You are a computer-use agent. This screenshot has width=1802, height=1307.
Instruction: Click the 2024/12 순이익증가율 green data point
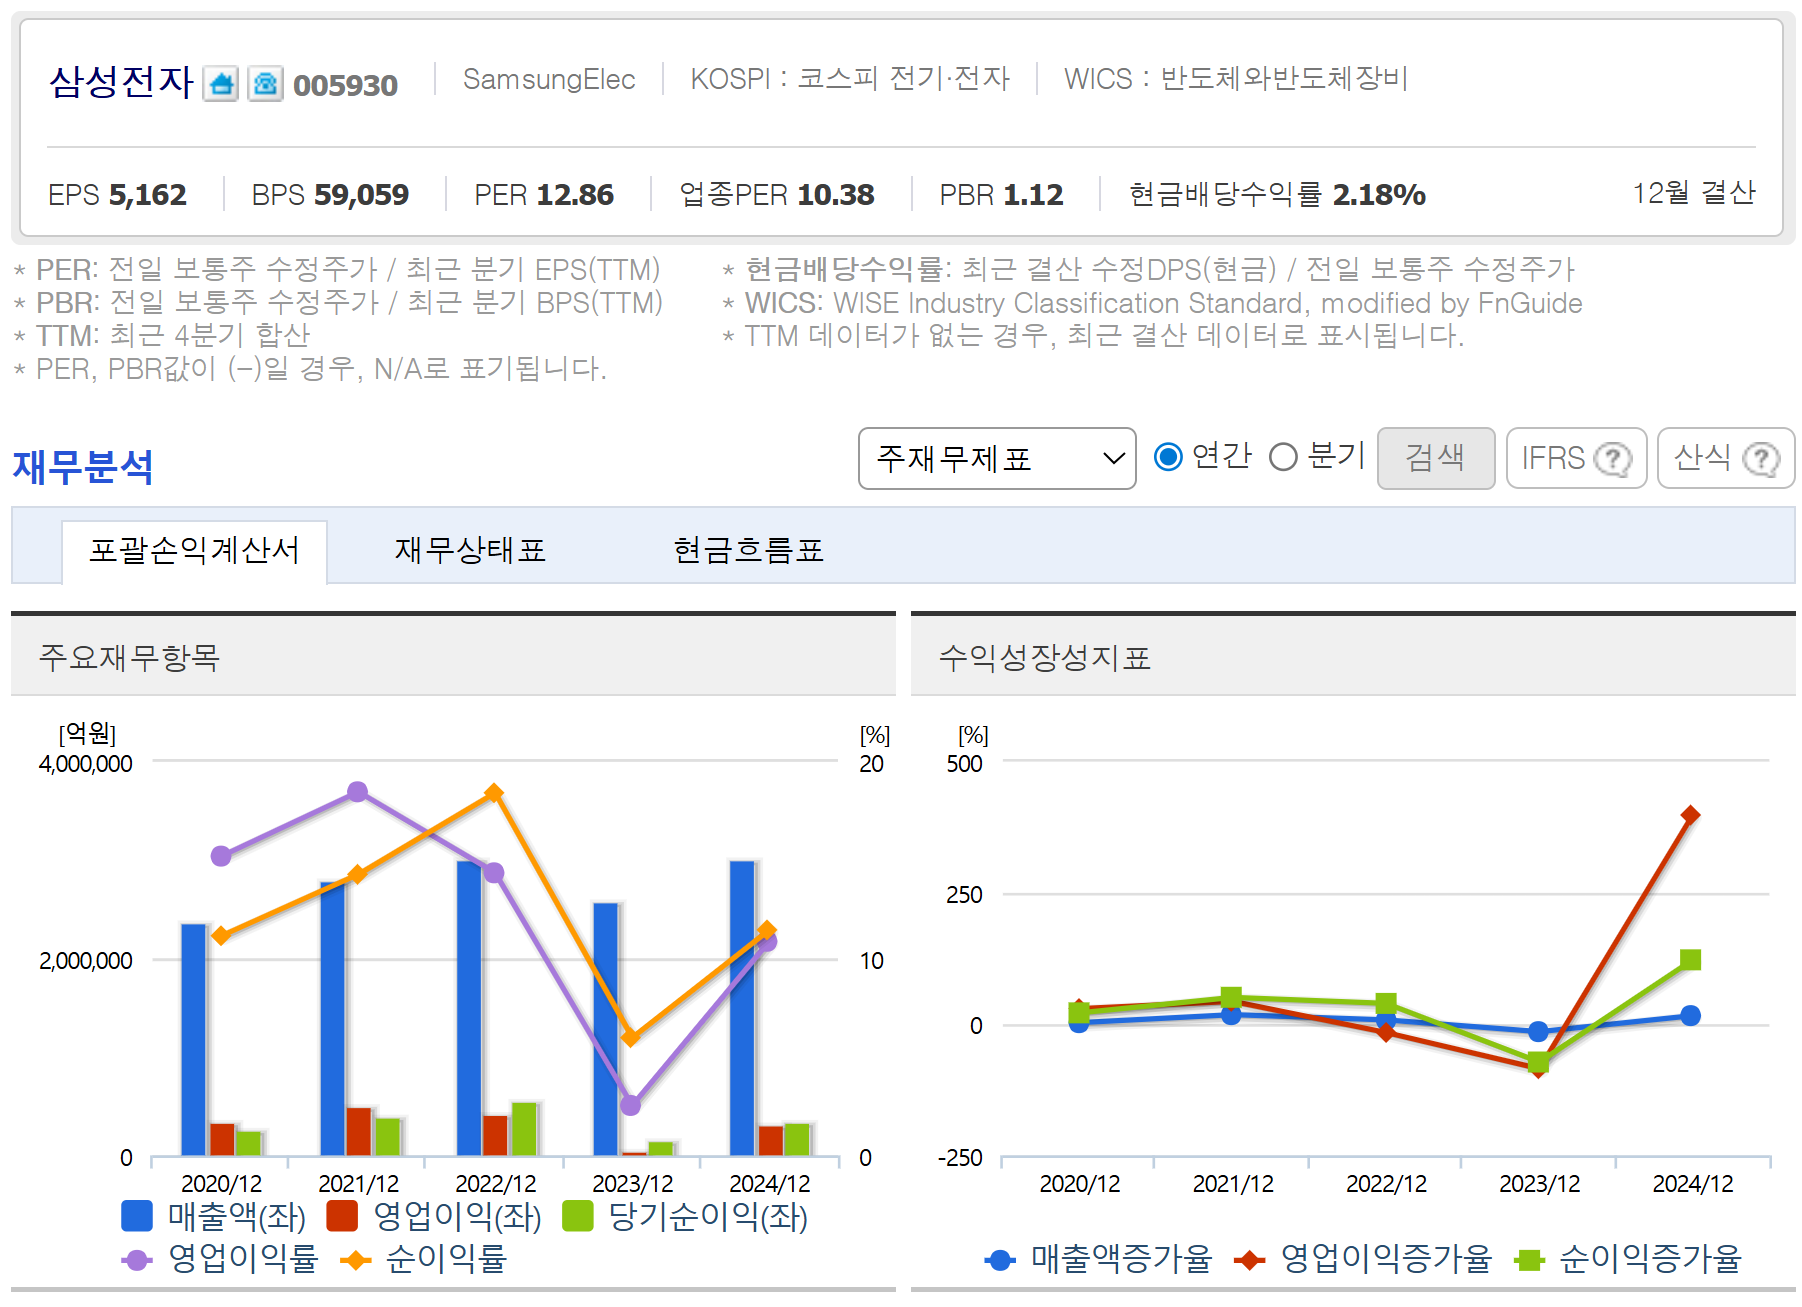click(x=1690, y=960)
